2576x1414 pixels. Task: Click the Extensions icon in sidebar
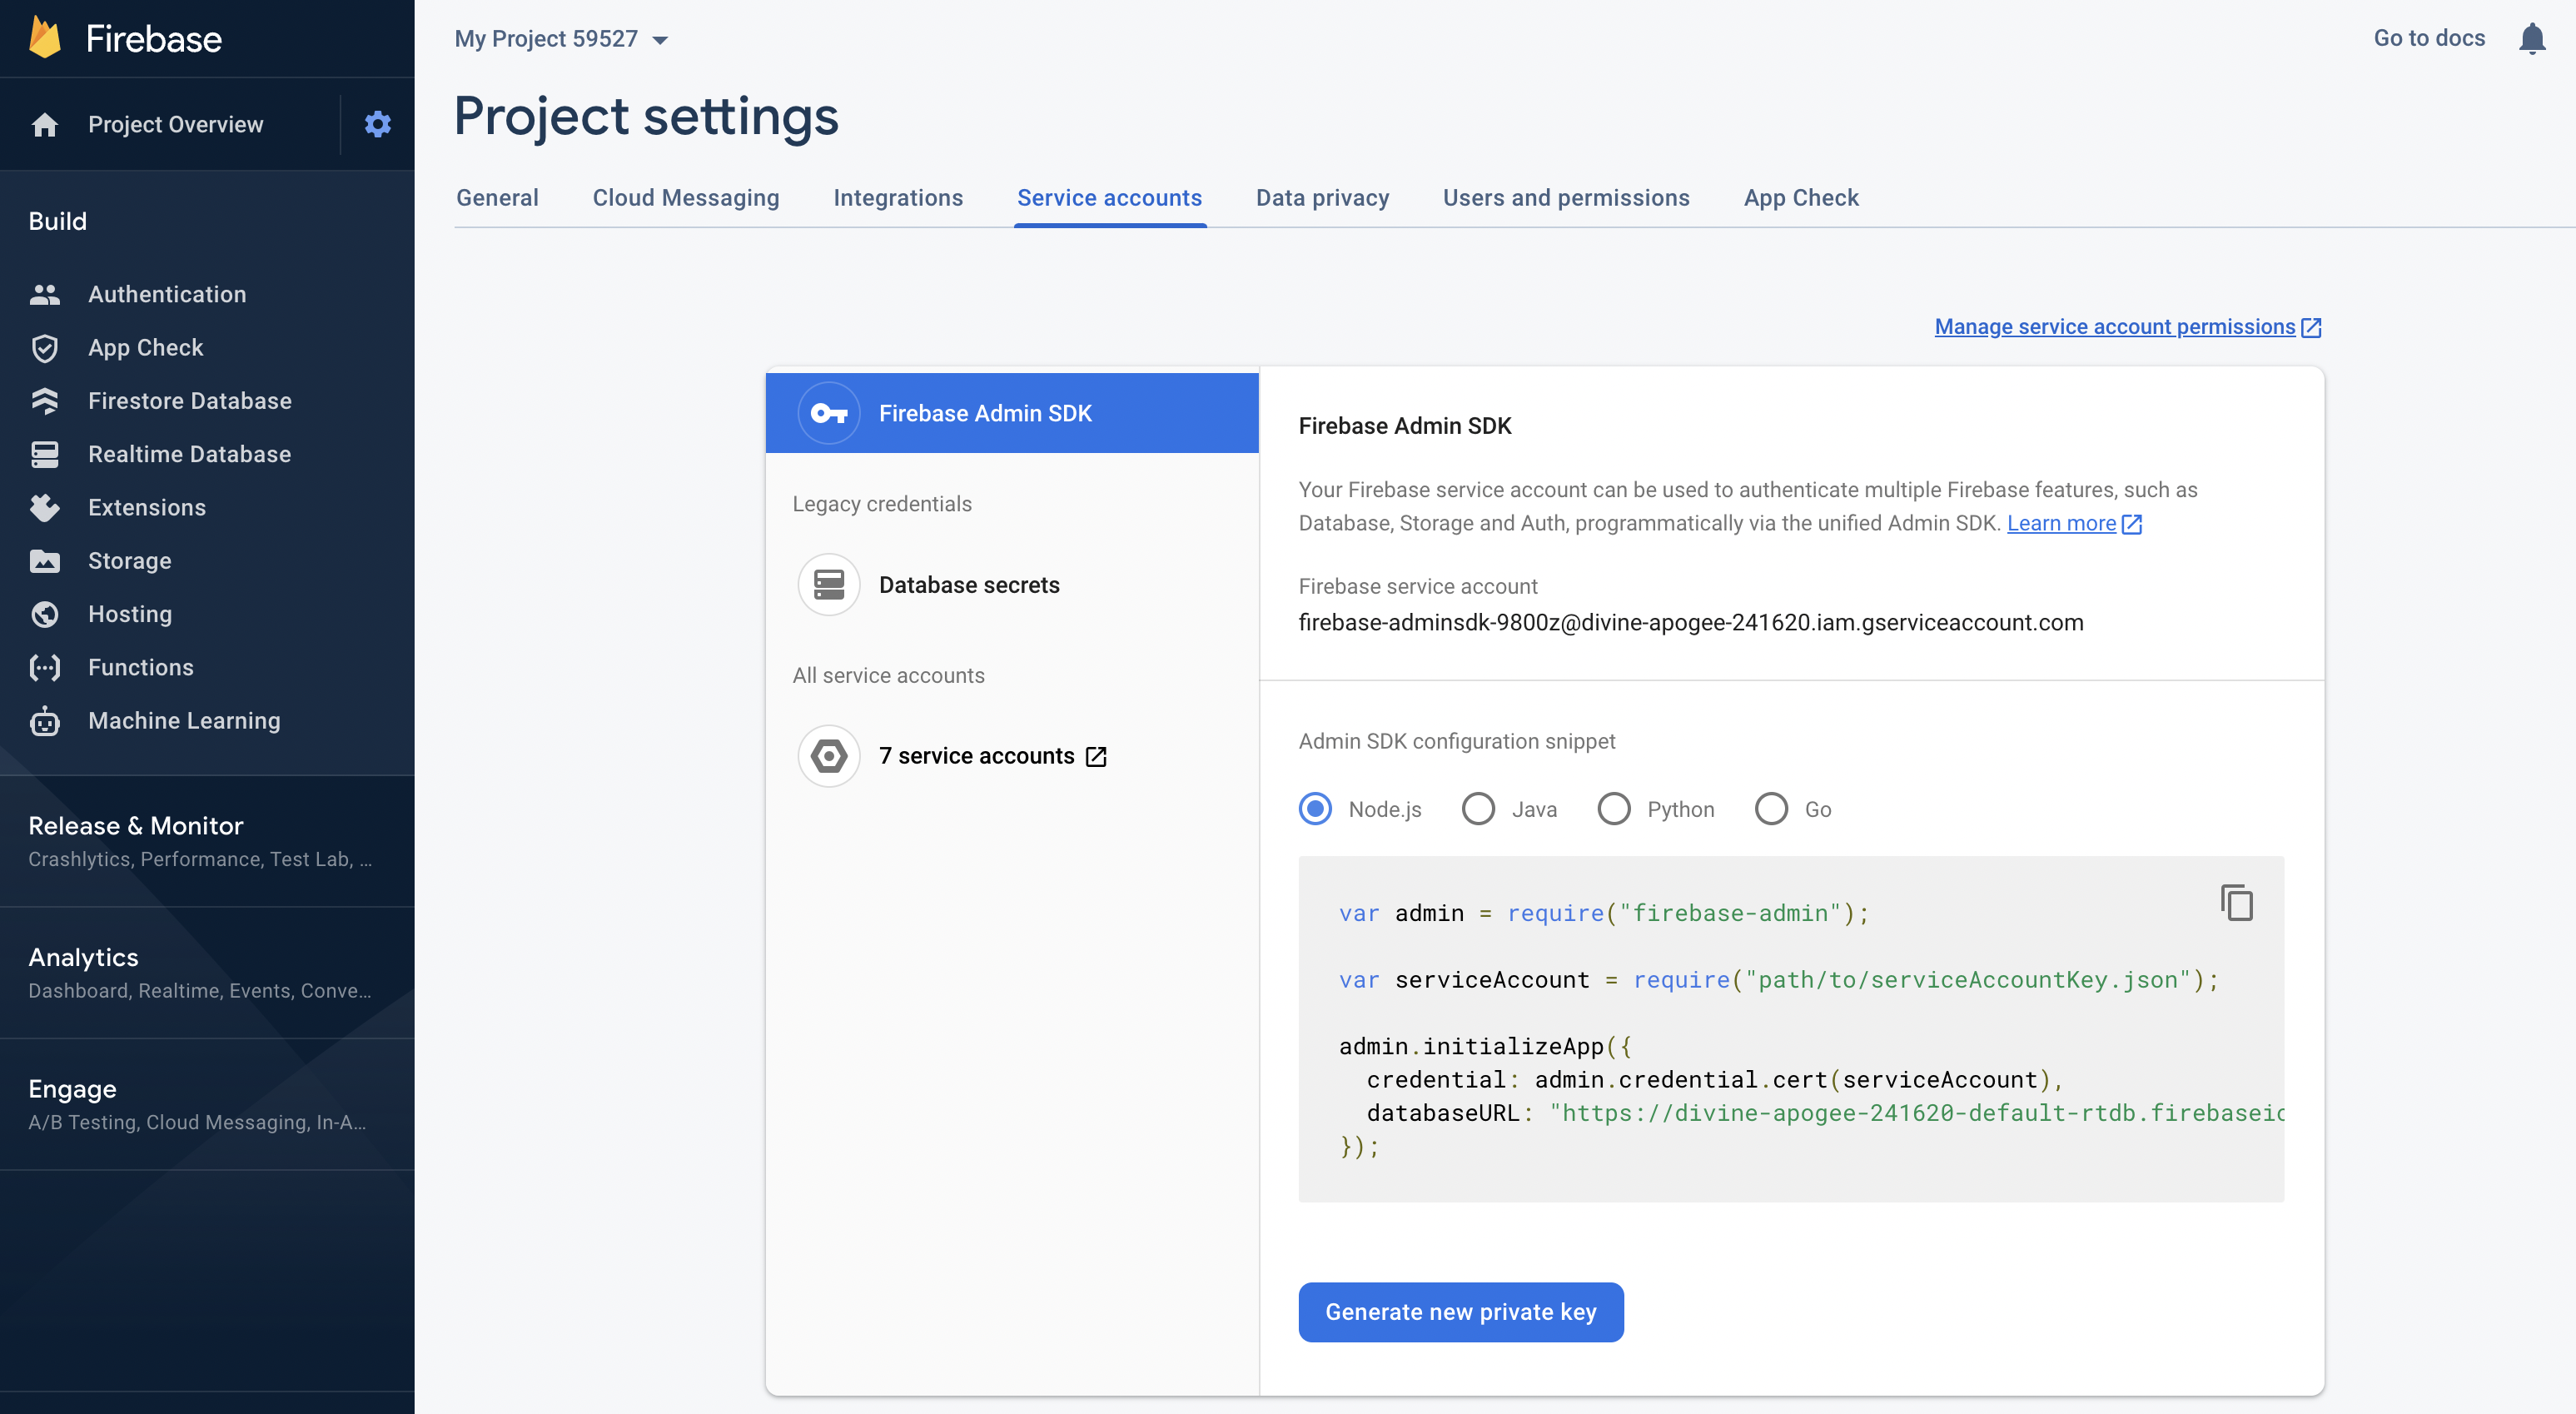tap(44, 507)
